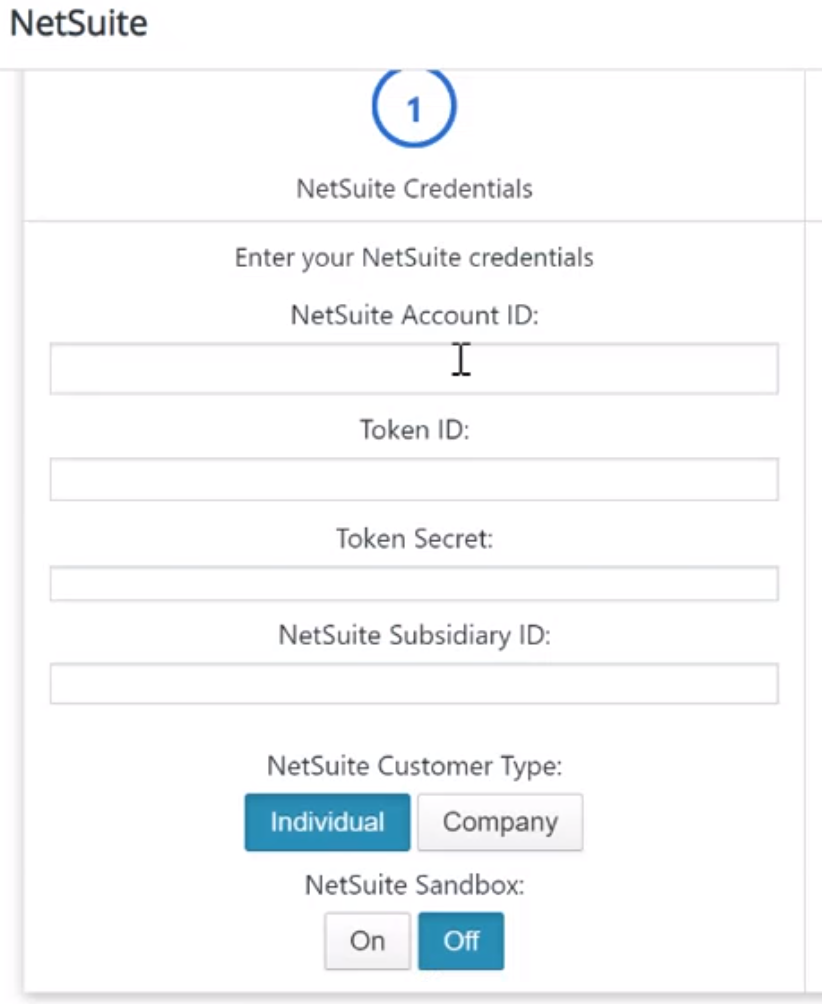822x1004 pixels.
Task: Click the 'Token ID:' label
Action: pyautogui.click(x=414, y=430)
